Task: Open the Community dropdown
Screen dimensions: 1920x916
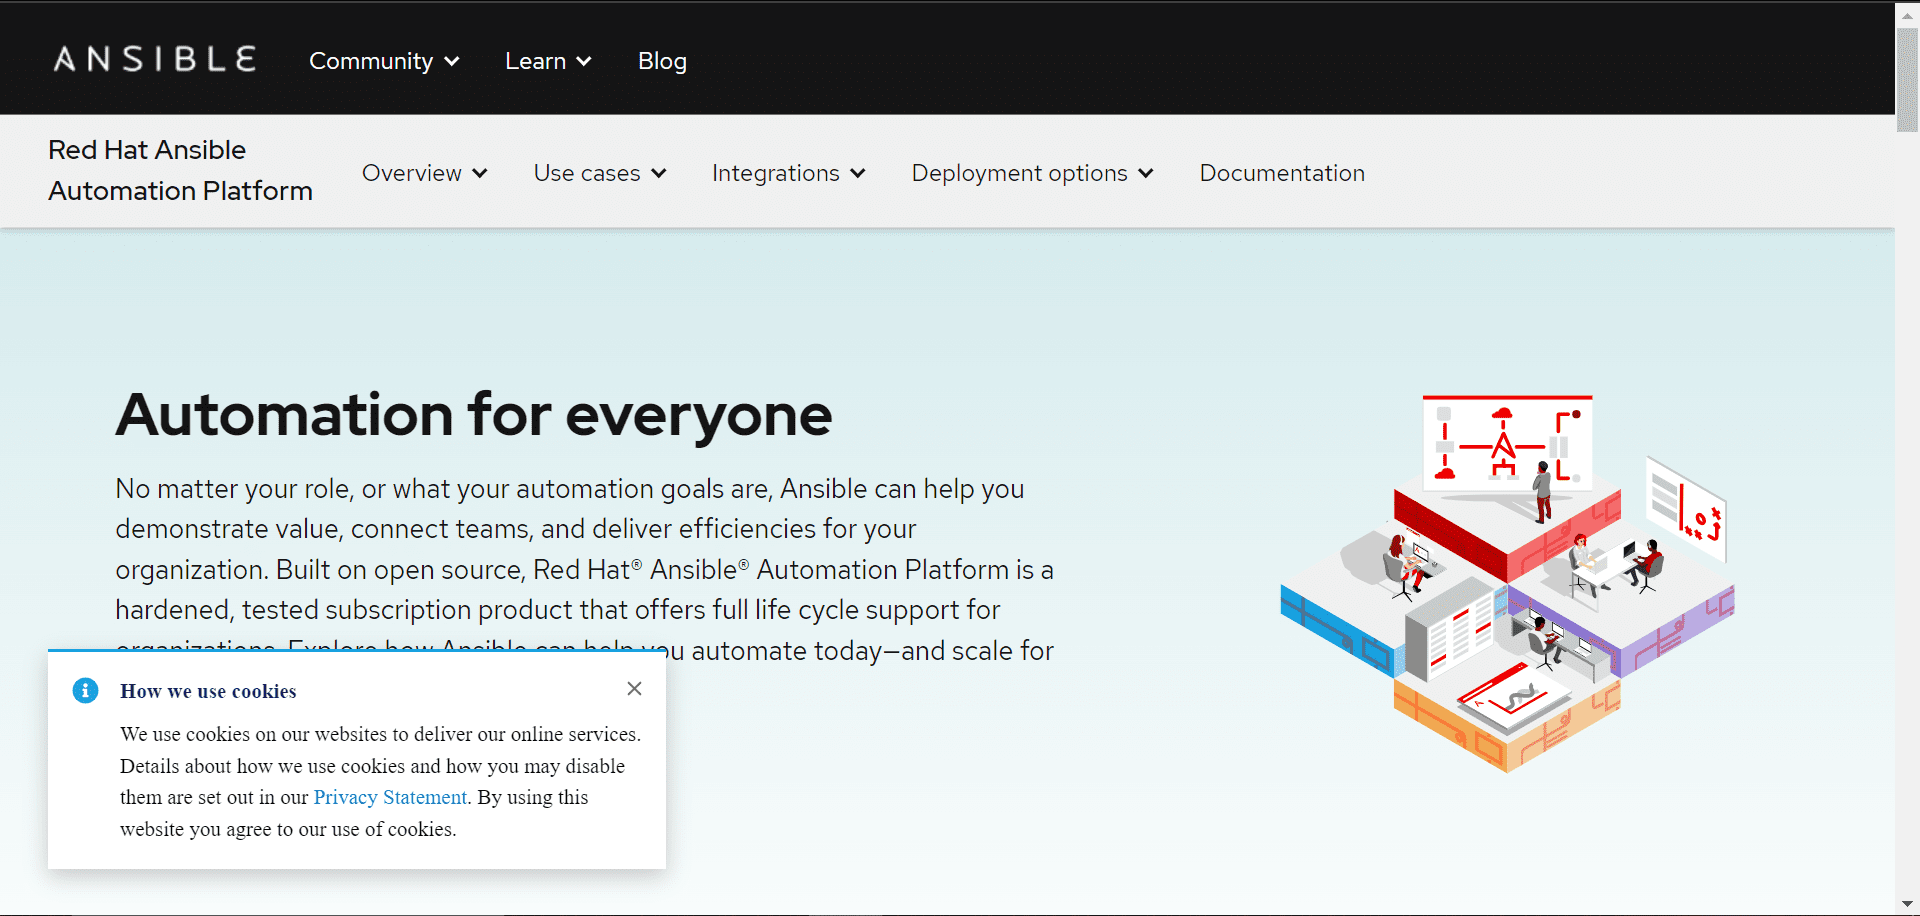Action: (x=372, y=61)
